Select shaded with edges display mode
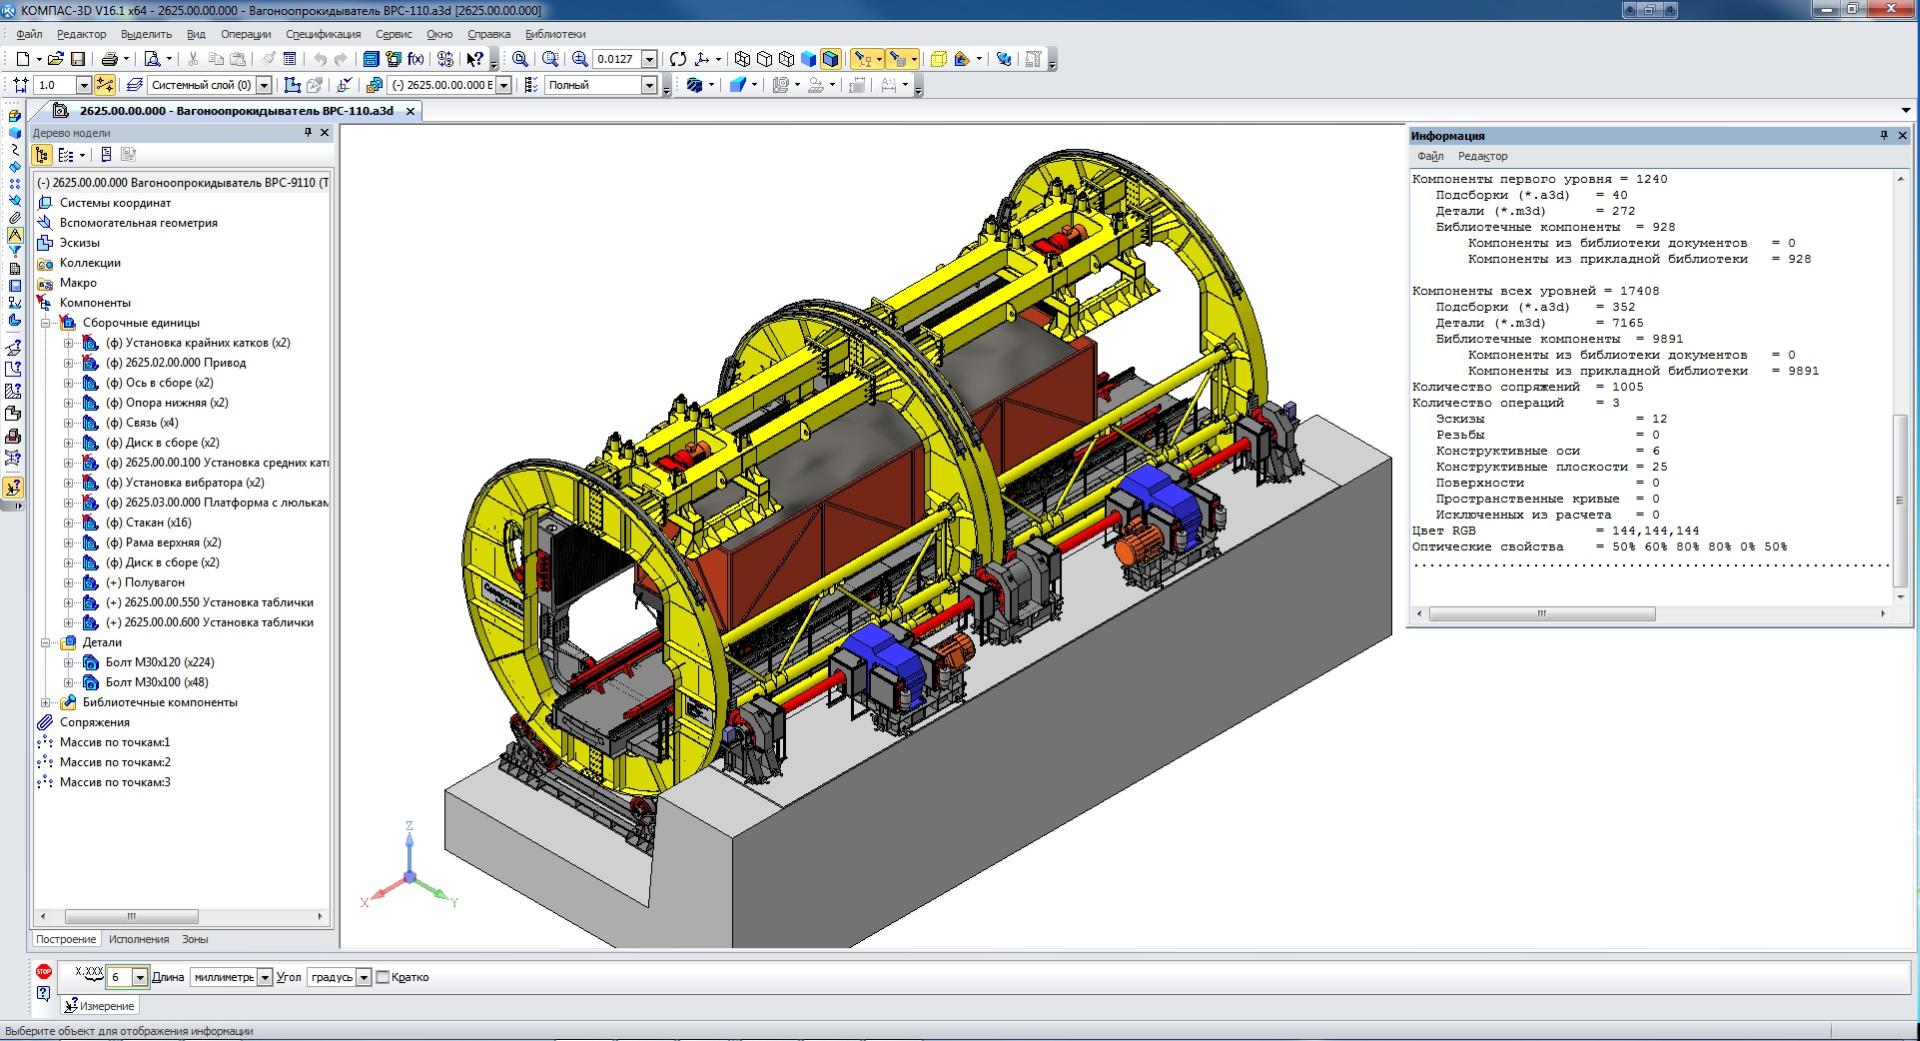The image size is (1920, 1041). pyautogui.click(x=830, y=59)
